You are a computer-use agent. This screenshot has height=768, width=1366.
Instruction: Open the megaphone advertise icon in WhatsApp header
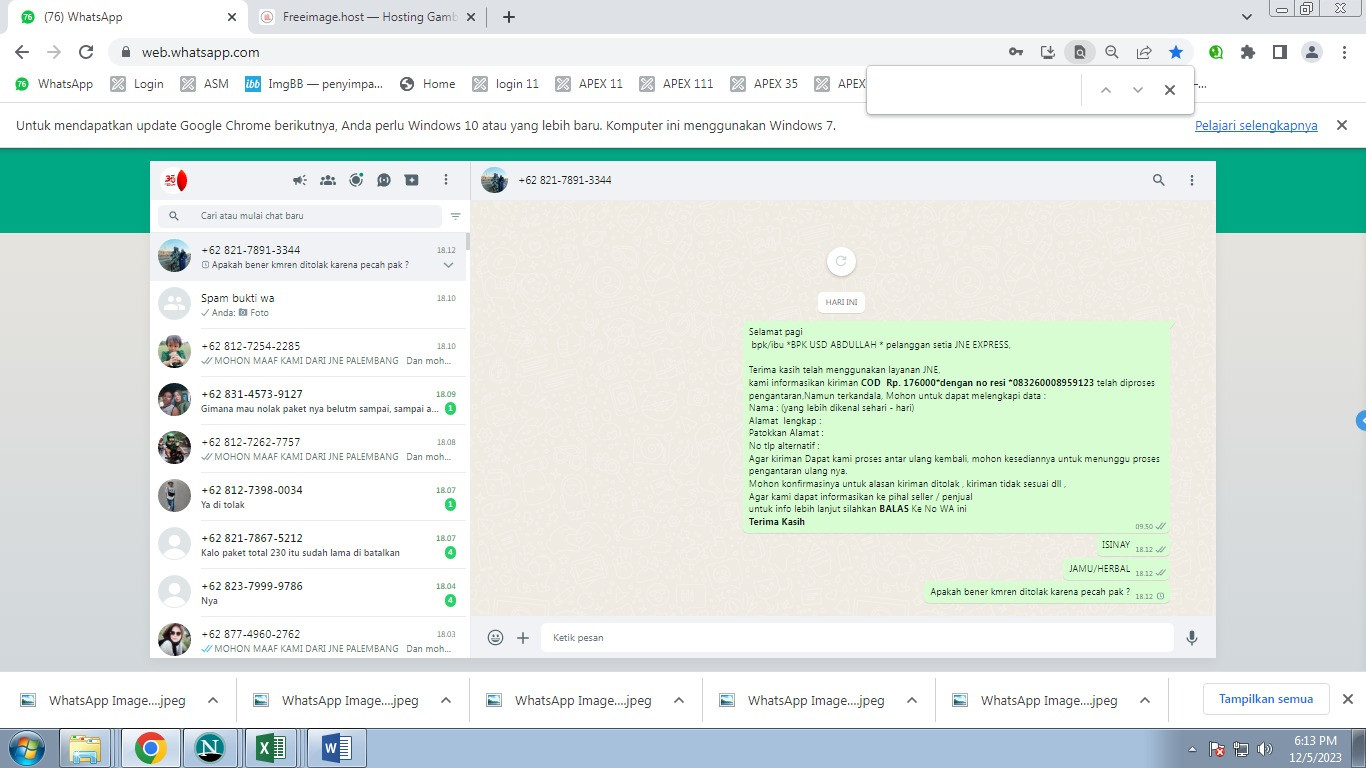point(299,180)
